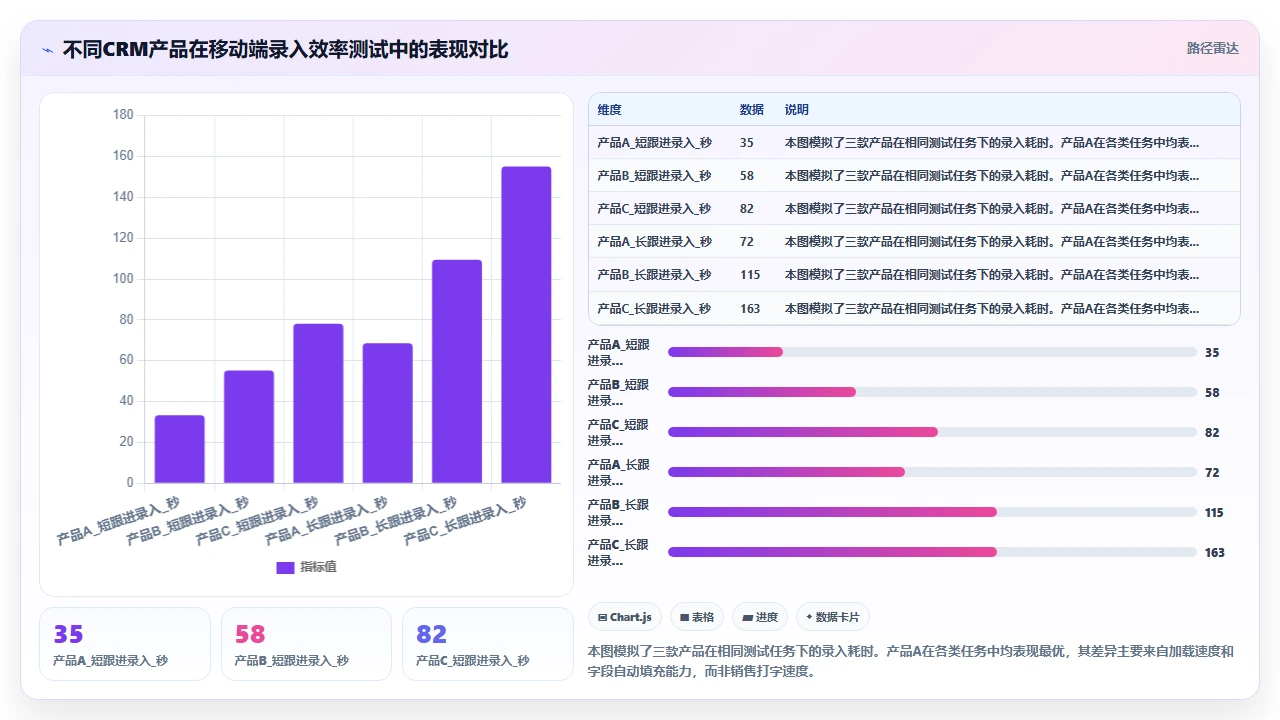The image size is (1280, 720).
Task: Click the dashboard title text
Action: tap(286, 49)
